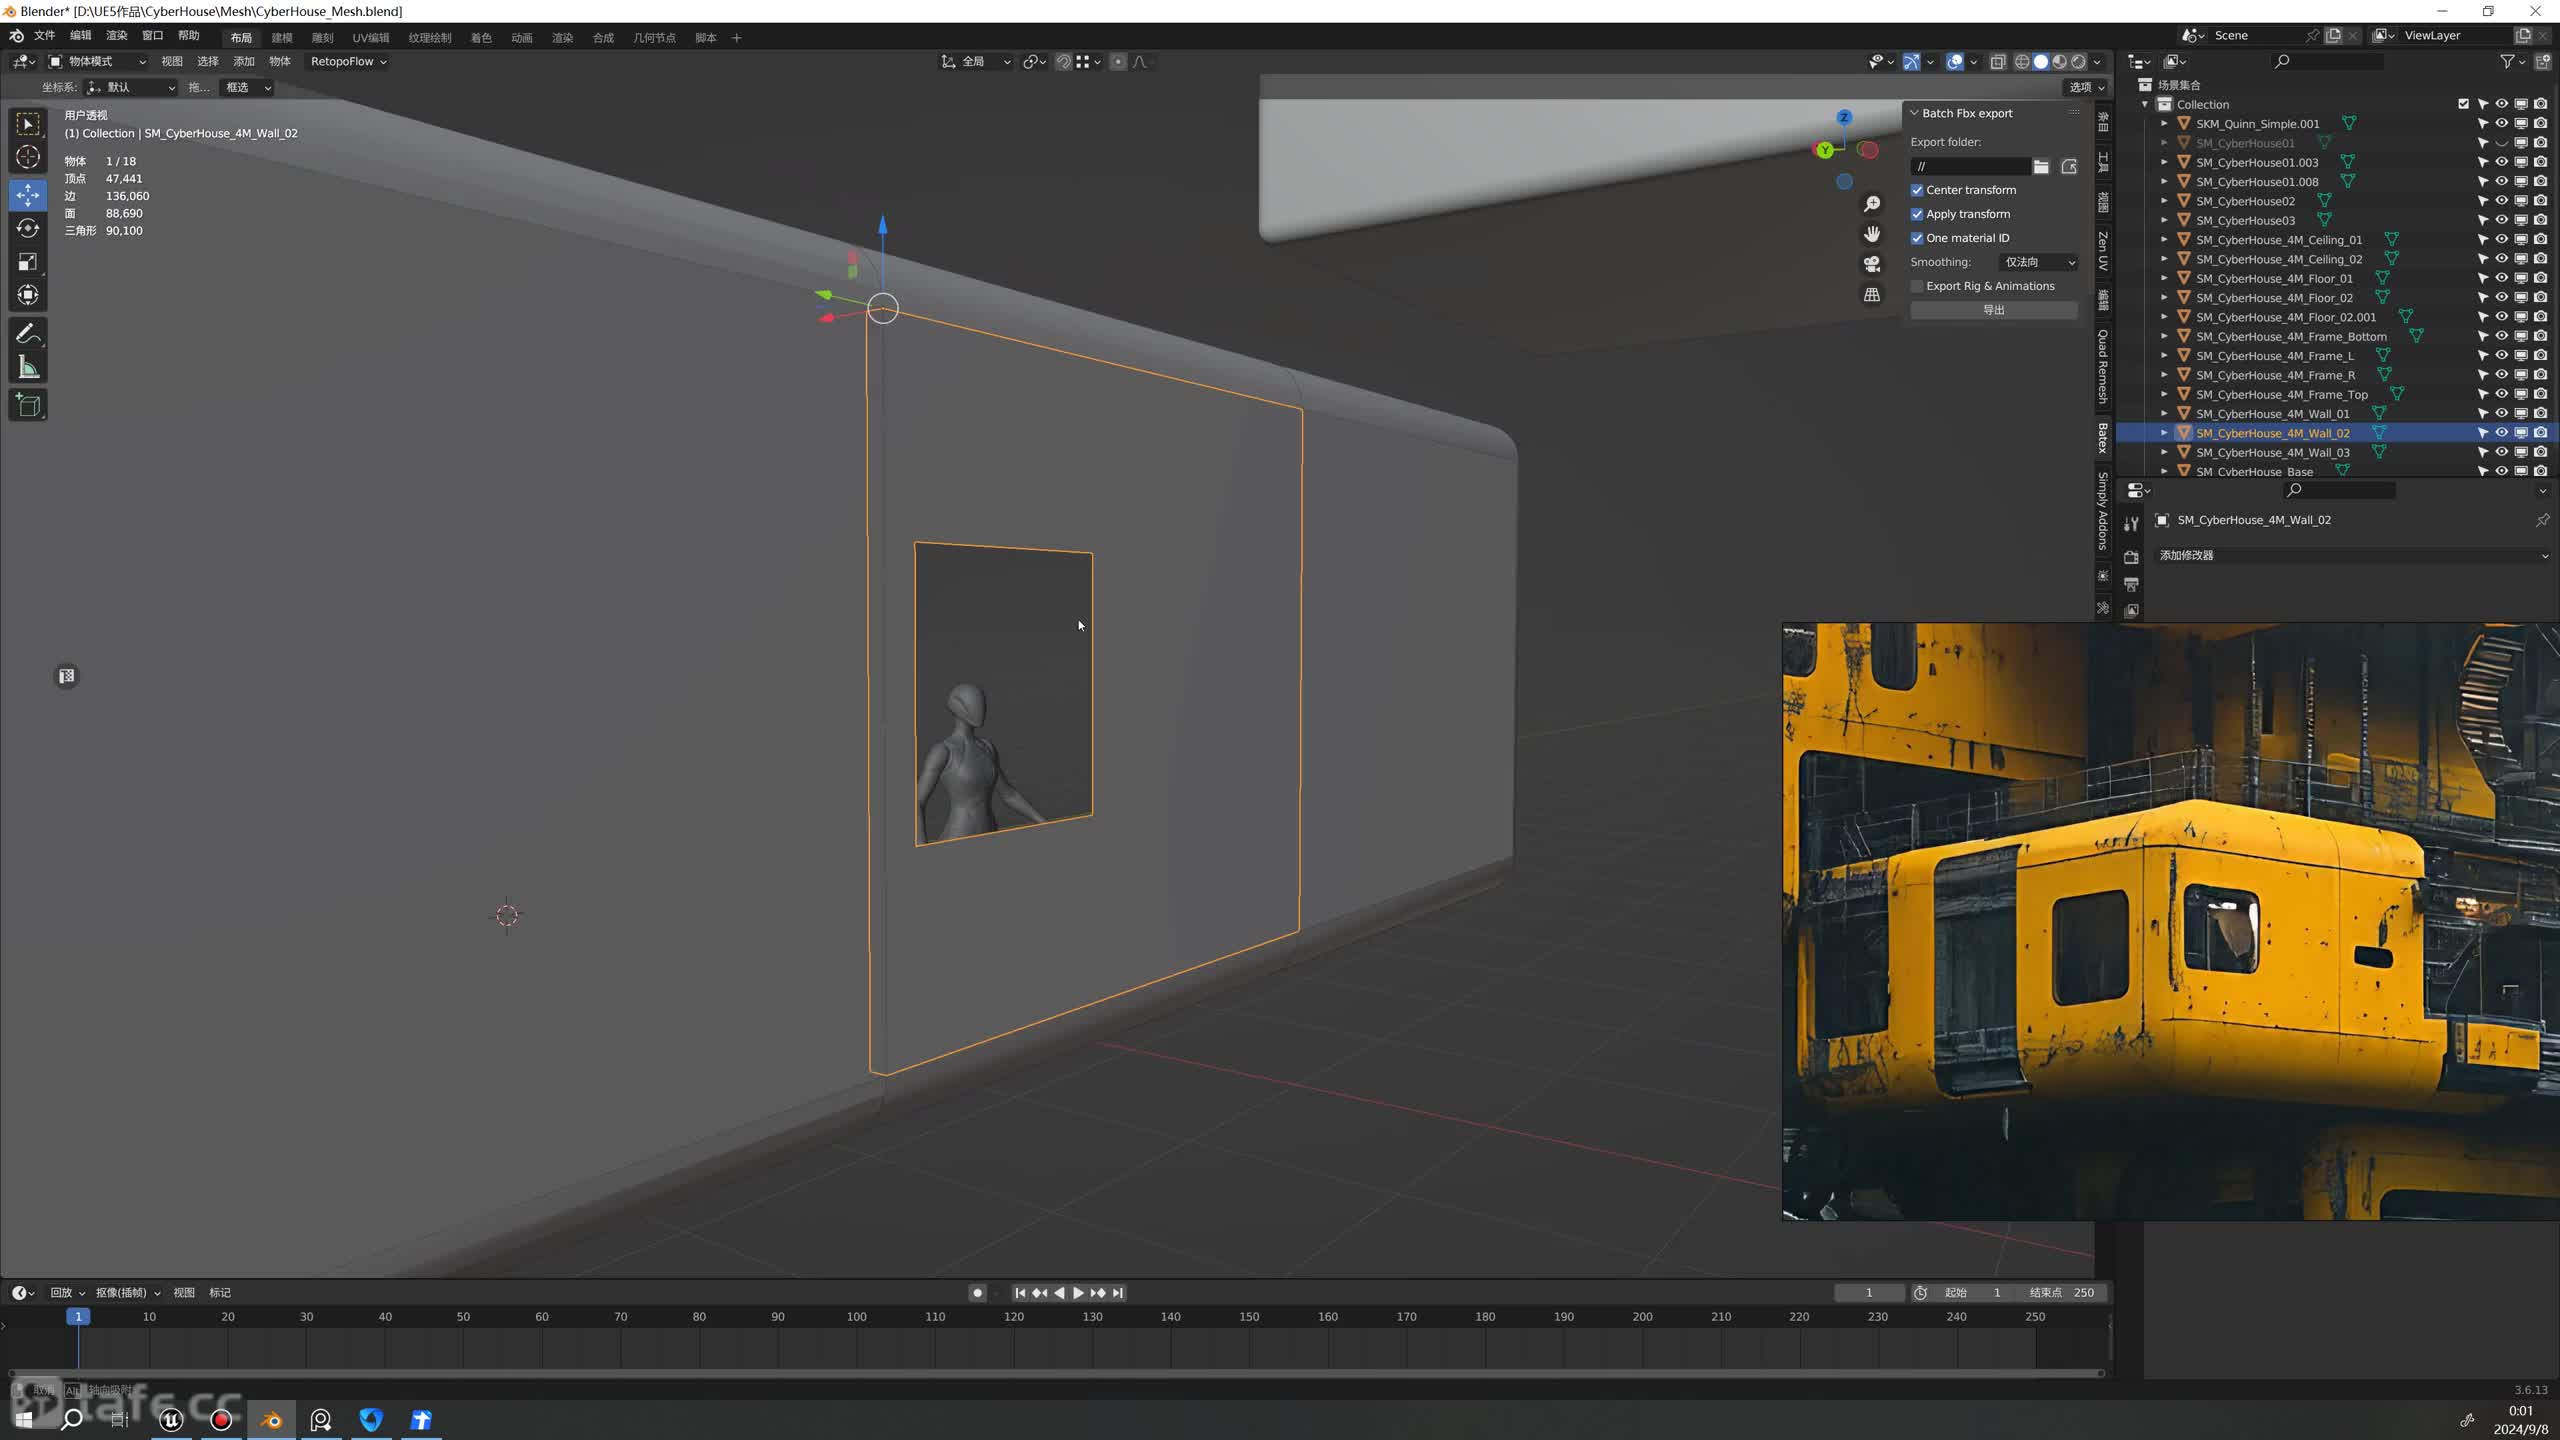This screenshot has width=2560, height=1440.
Task: Open the RetopoFlow dropdown menu
Action: click(347, 62)
